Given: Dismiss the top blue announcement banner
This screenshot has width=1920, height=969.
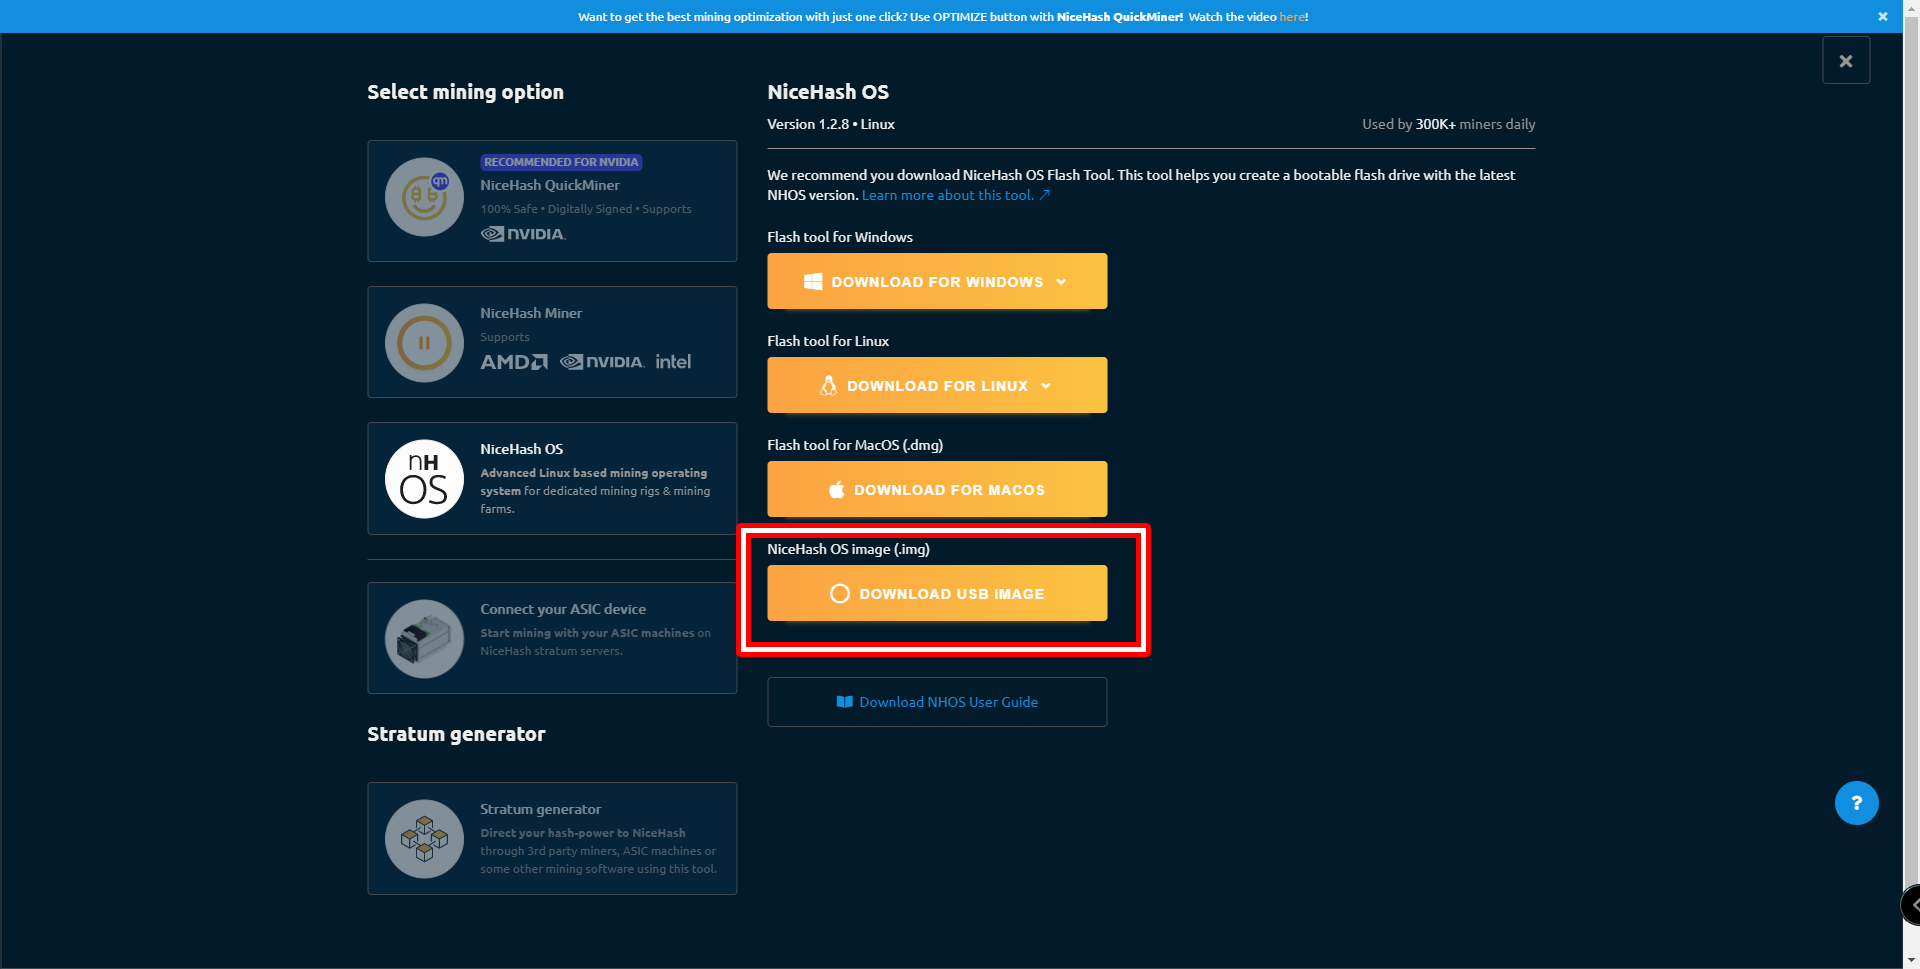Looking at the screenshot, I should 1882,16.
